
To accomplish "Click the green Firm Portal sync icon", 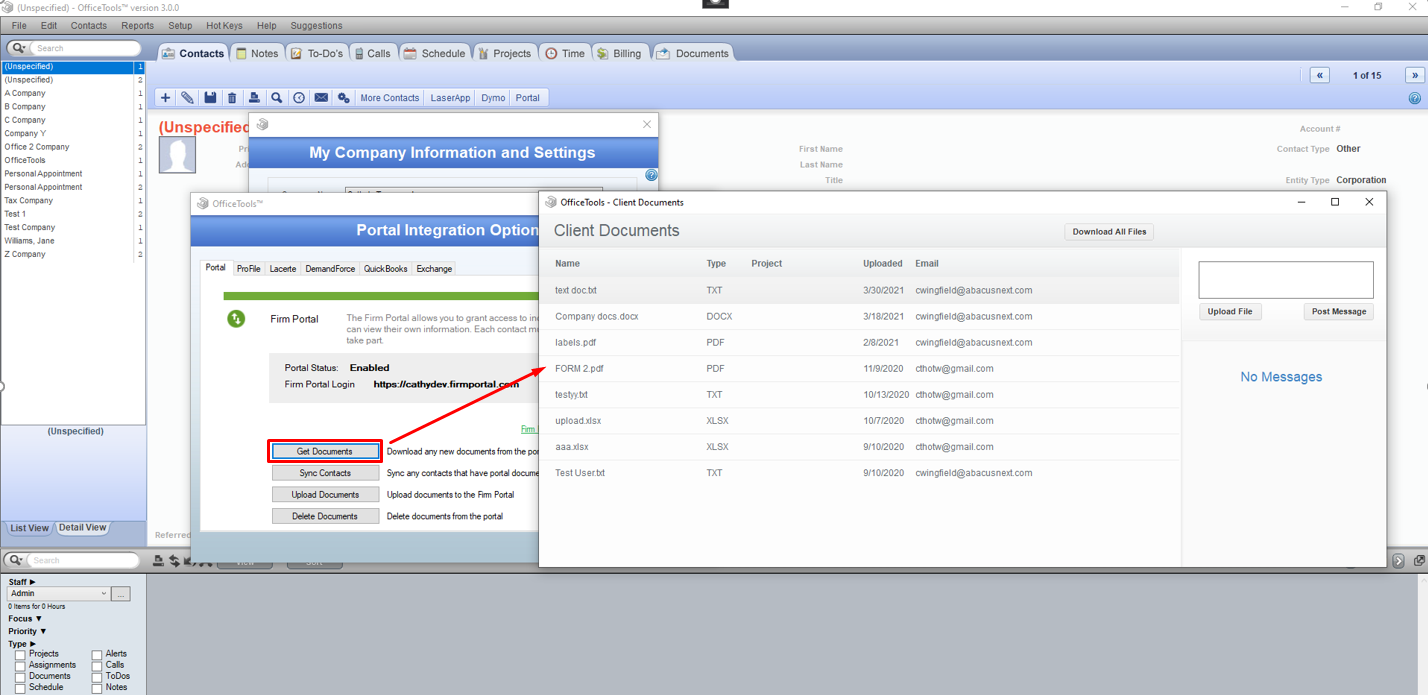I will click(236, 319).
